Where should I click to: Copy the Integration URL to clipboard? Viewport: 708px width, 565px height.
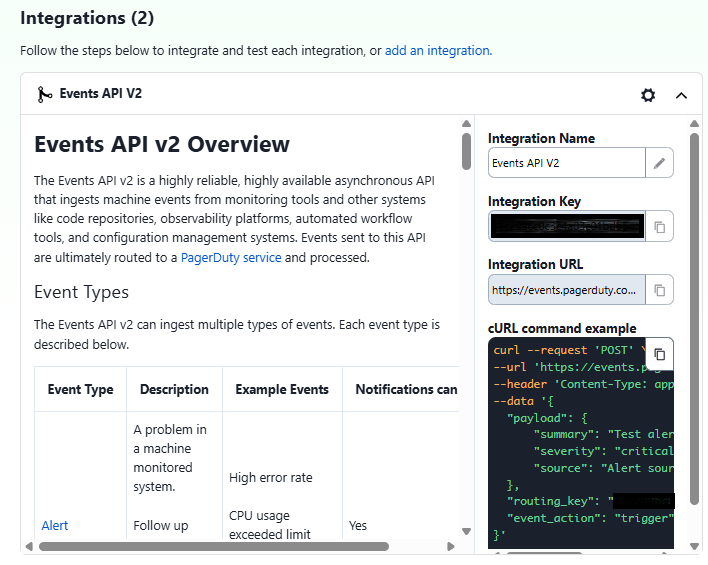[x=659, y=290]
